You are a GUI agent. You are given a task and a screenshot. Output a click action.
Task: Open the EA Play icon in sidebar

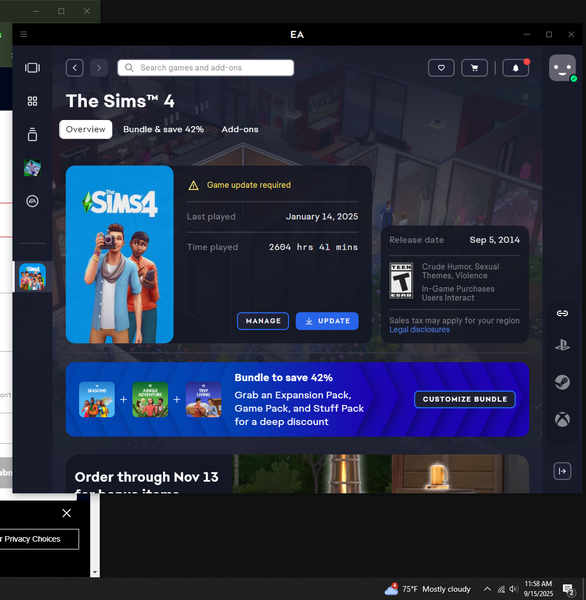(x=33, y=201)
